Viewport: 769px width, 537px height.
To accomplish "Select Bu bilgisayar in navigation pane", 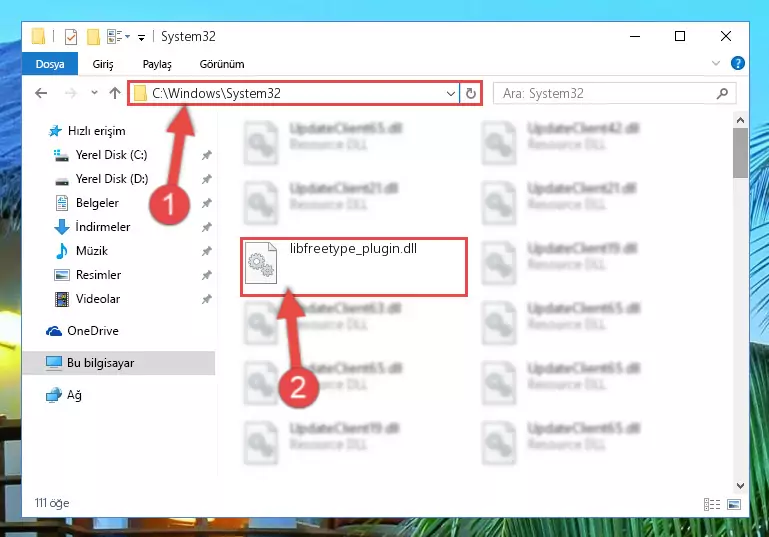I will click(118, 363).
